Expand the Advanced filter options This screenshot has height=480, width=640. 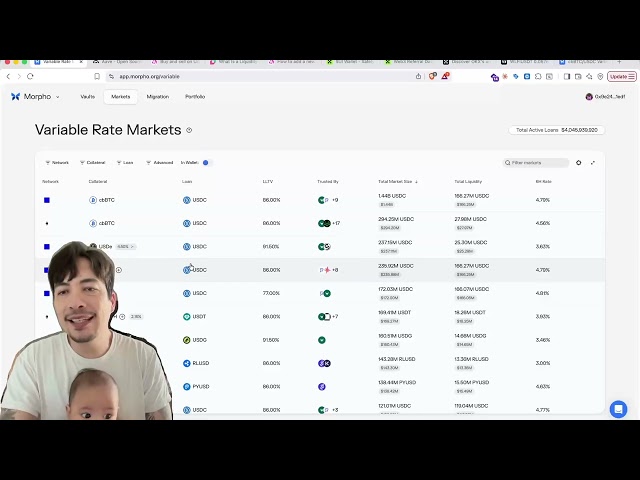(160, 162)
